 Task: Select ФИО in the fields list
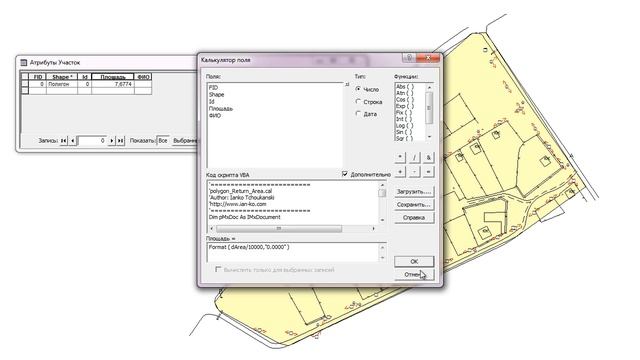tap(215, 116)
